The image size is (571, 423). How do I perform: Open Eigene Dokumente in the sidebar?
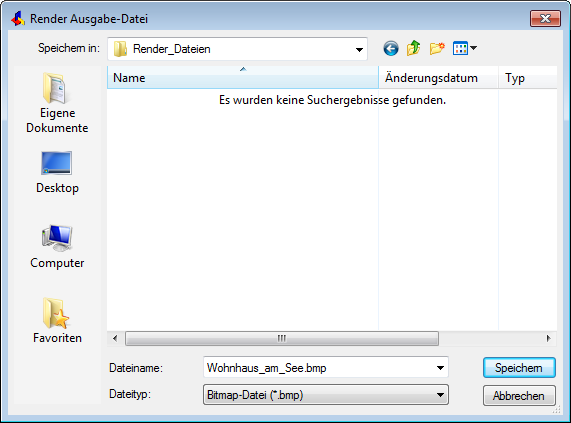click(57, 103)
